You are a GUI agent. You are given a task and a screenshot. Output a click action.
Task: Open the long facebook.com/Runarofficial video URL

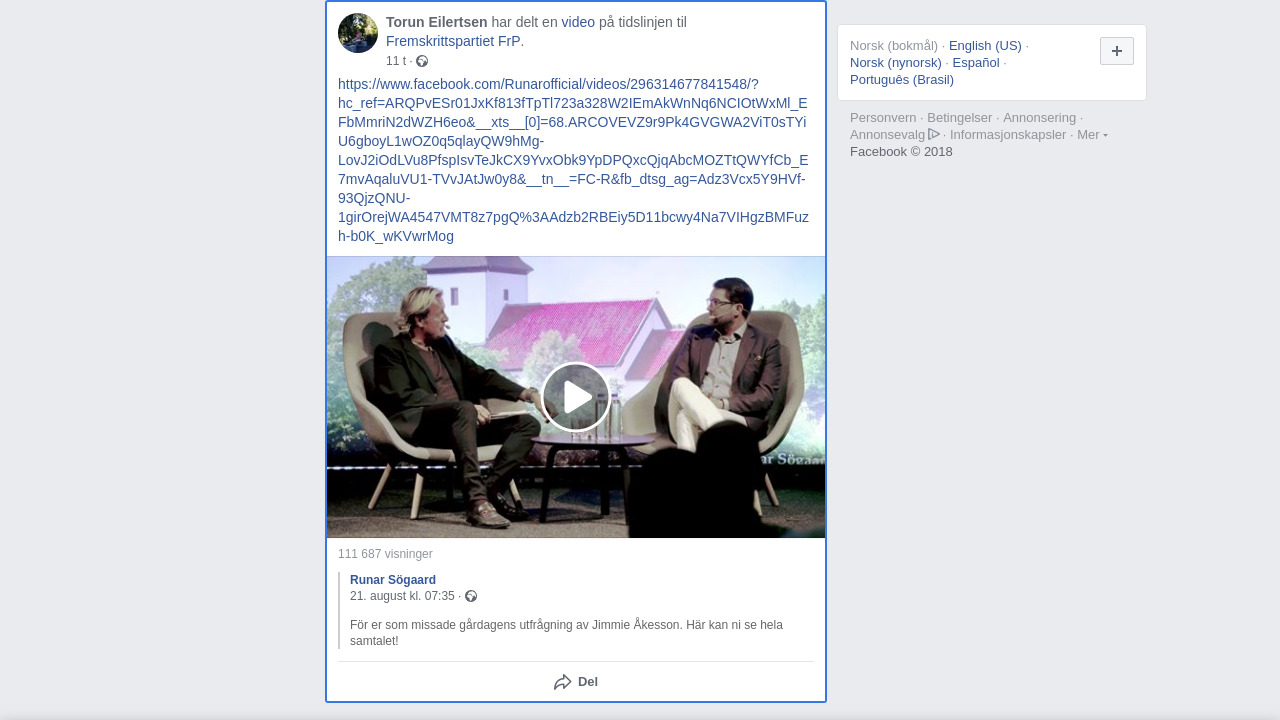[x=573, y=160]
